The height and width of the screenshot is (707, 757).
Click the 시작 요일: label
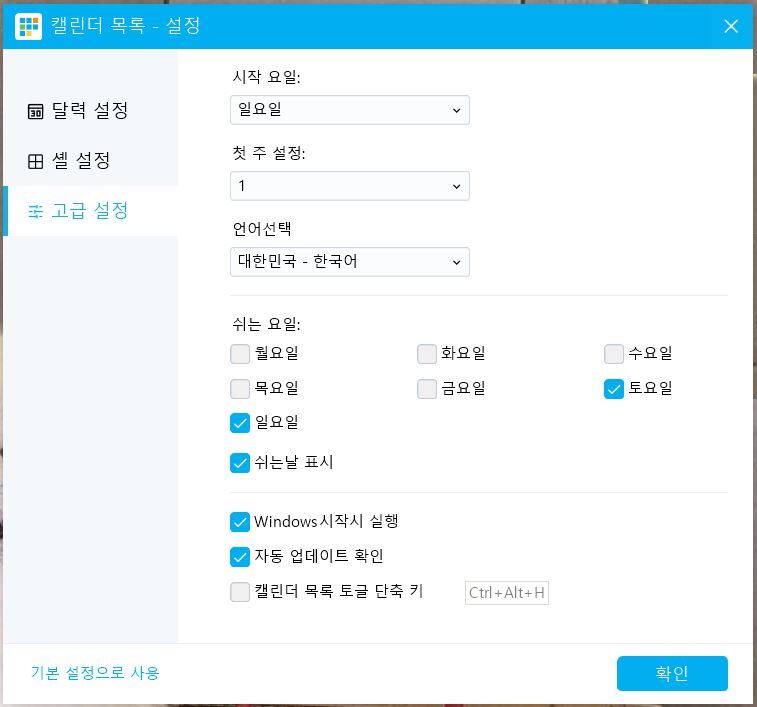tap(266, 77)
